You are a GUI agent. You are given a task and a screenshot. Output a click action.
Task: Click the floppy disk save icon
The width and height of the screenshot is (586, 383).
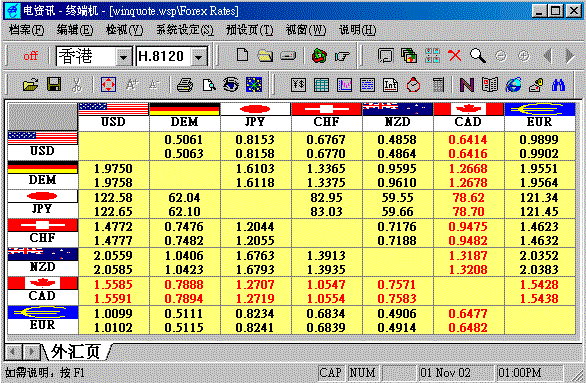[54, 84]
